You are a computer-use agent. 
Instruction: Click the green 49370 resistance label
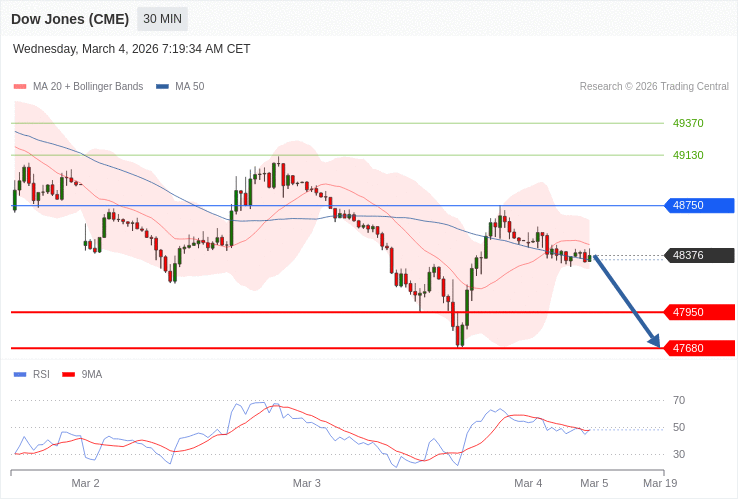688,123
